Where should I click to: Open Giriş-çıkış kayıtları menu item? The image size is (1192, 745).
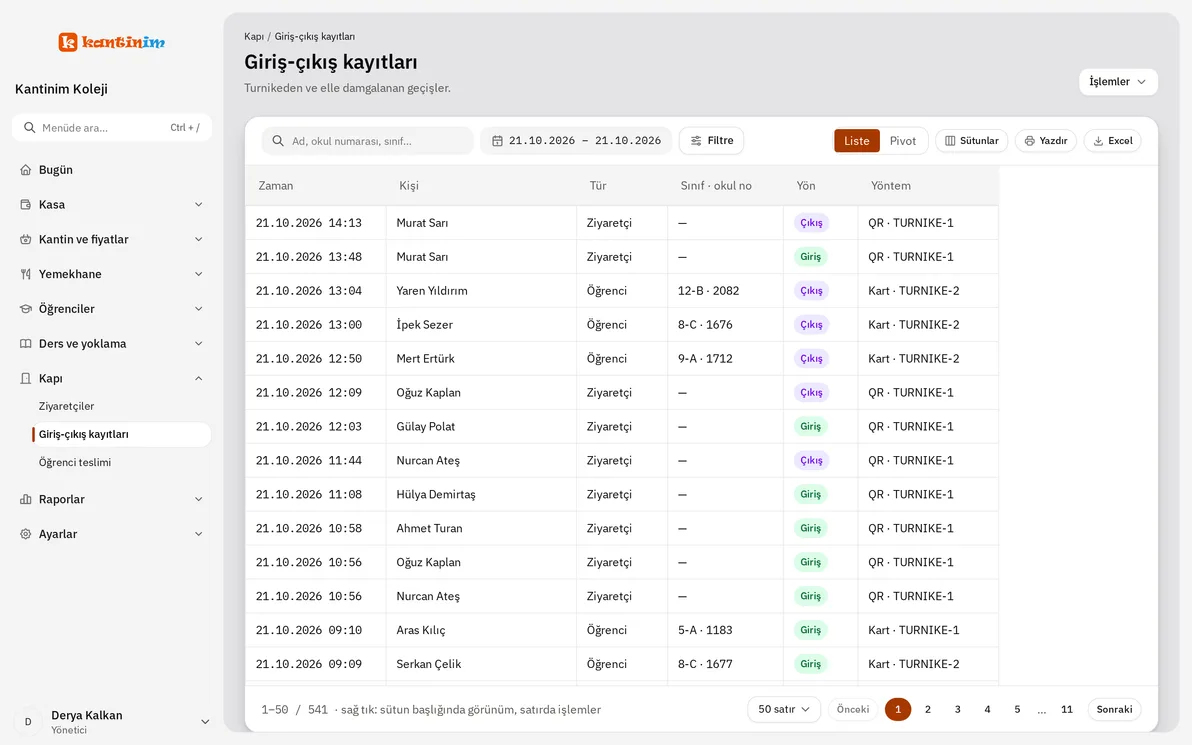(120, 434)
